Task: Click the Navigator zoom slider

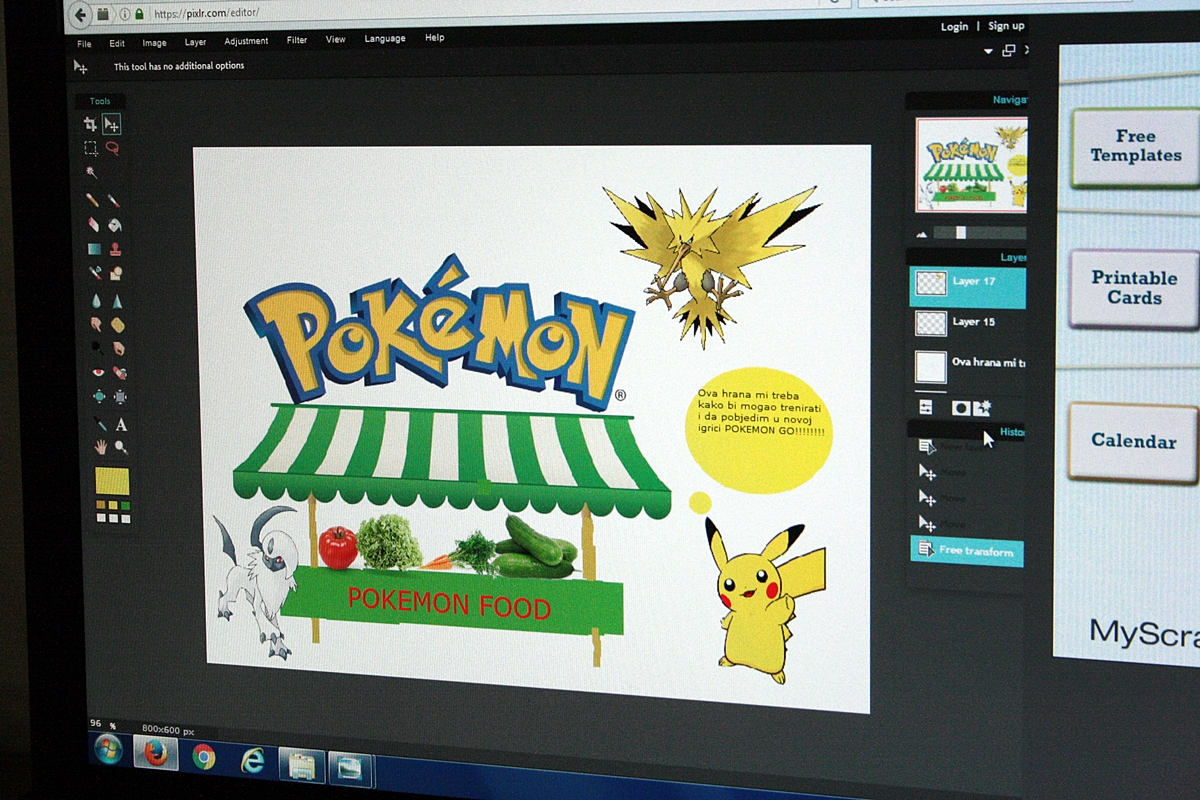Action: pyautogui.click(x=961, y=233)
